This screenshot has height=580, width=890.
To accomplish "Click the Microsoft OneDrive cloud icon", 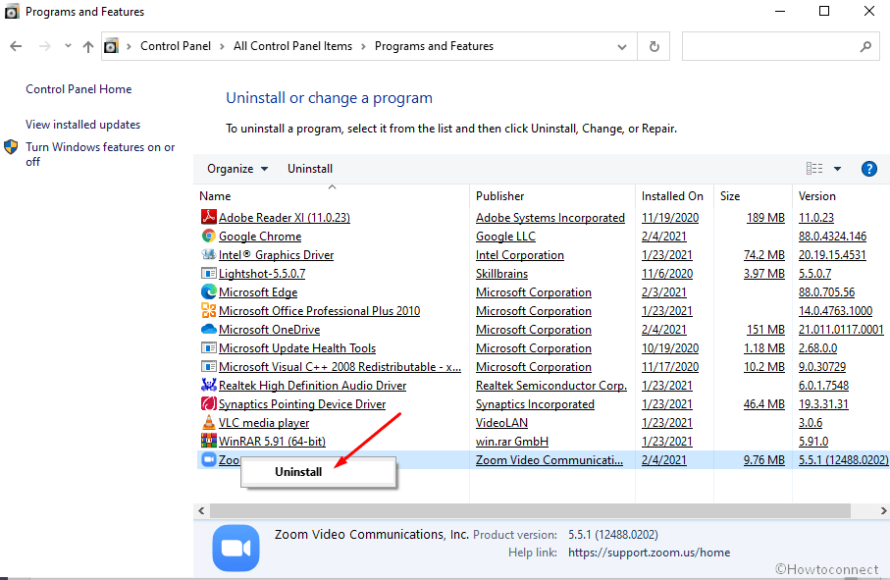I will [209, 329].
